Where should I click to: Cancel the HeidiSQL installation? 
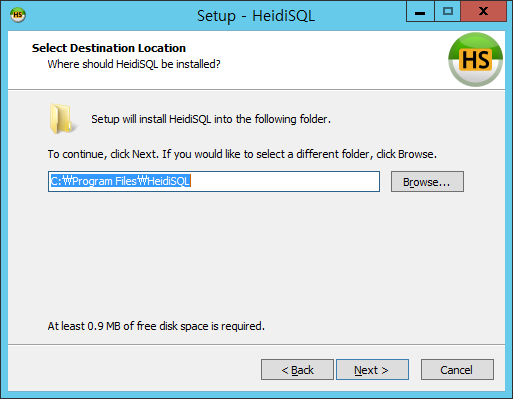[457, 370]
